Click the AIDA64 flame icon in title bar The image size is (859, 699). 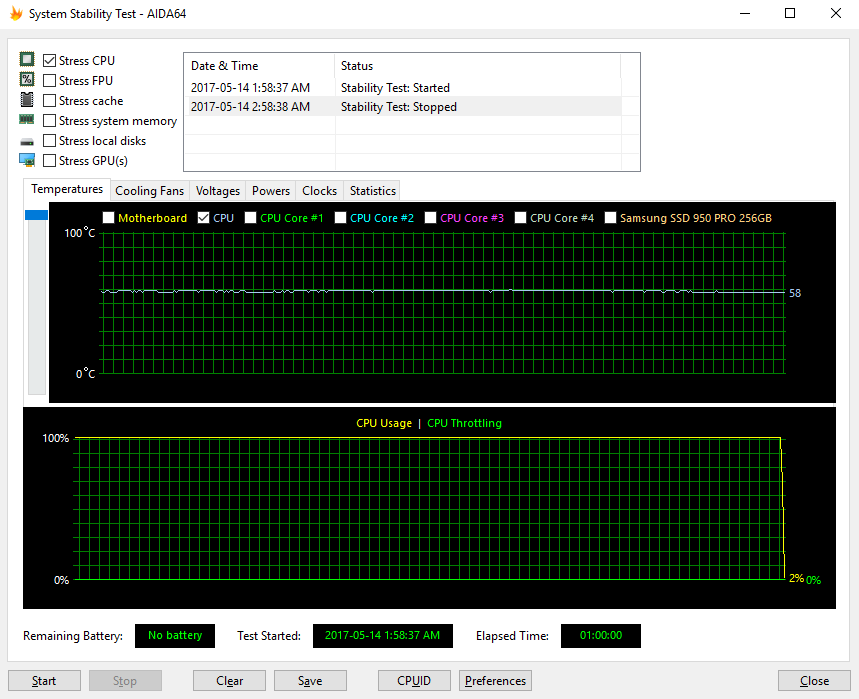pyautogui.click(x=15, y=14)
